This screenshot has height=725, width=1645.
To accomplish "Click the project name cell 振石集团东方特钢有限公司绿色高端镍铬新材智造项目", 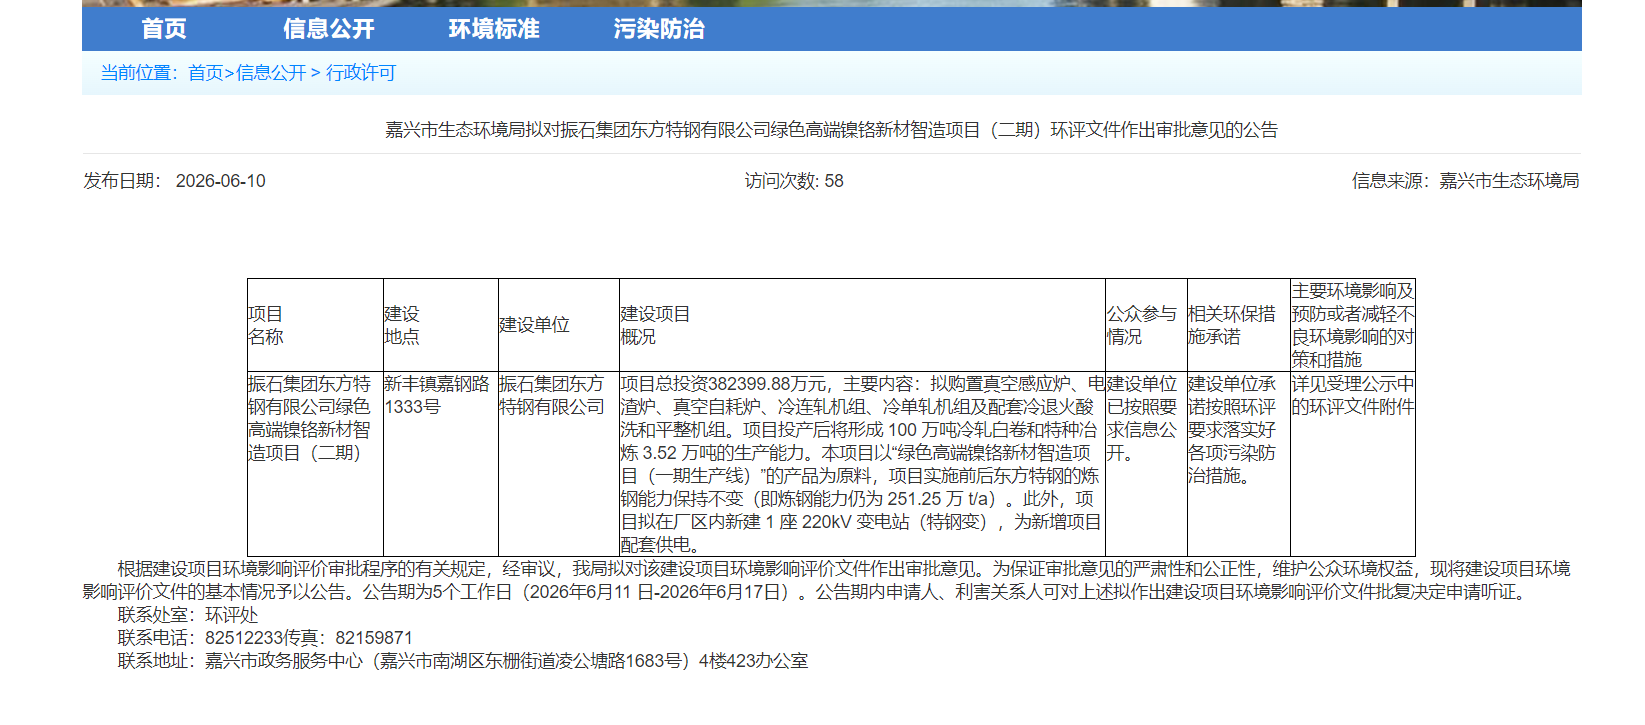I will point(315,464).
